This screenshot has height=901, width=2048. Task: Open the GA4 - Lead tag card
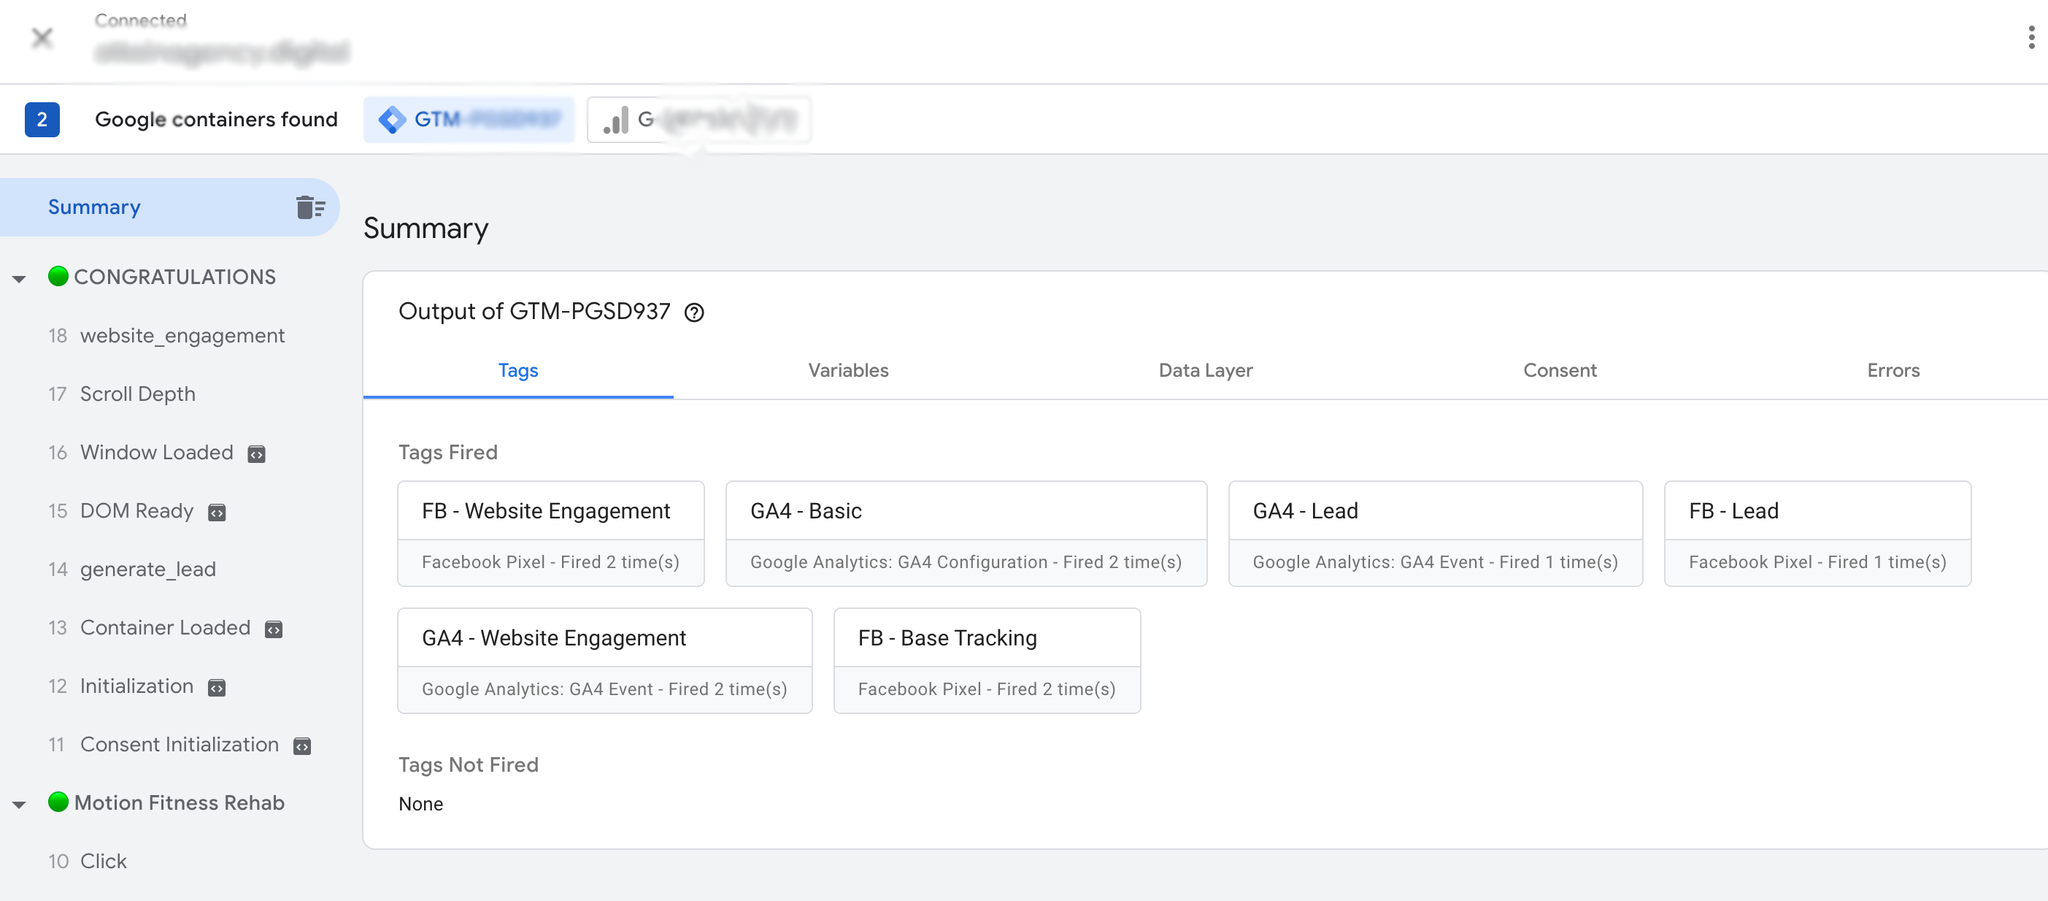pyautogui.click(x=1434, y=533)
